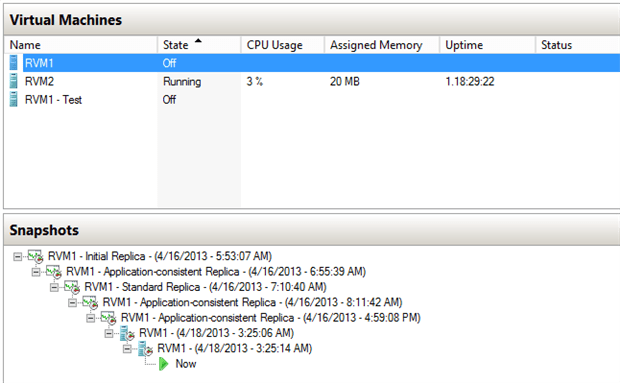Viewport: 620px width, 383px height.
Task: Collapse the RVM1 Initial Replica tree node
Action: [x=17, y=257]
